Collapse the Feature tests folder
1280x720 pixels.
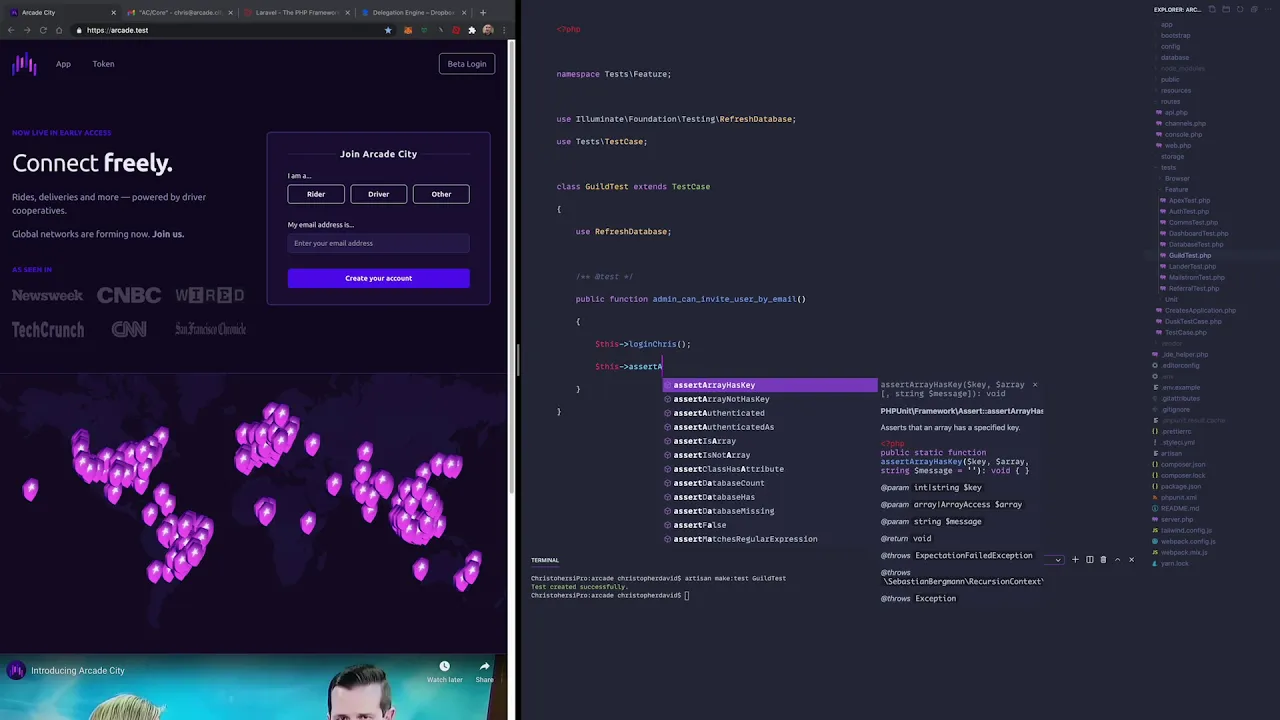coord(1176,189)
